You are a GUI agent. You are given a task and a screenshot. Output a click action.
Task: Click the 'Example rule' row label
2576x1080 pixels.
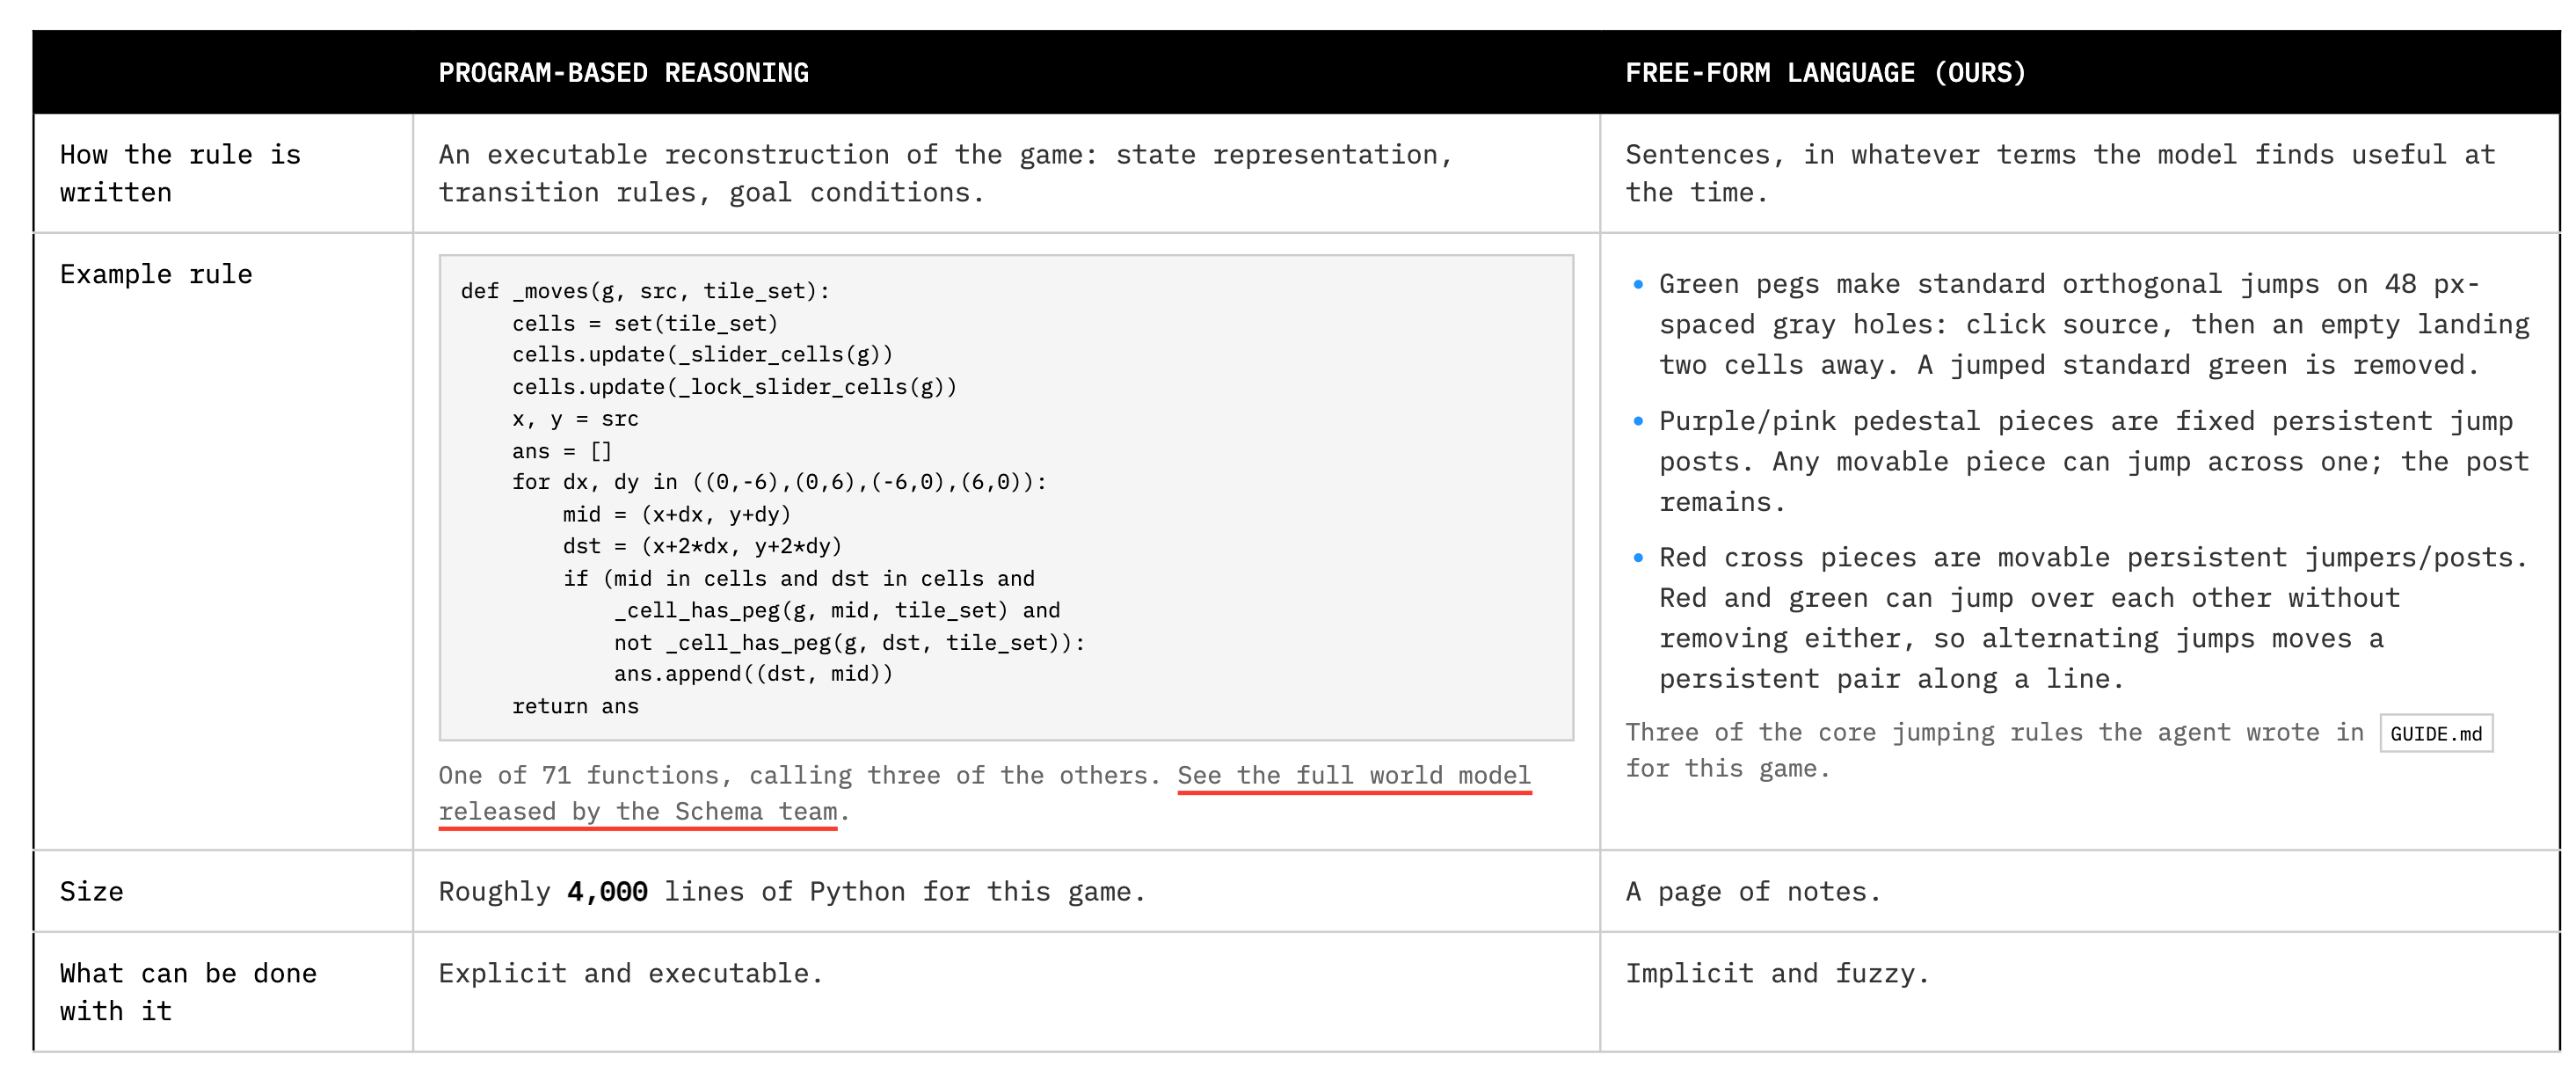(x=156, y=274)
